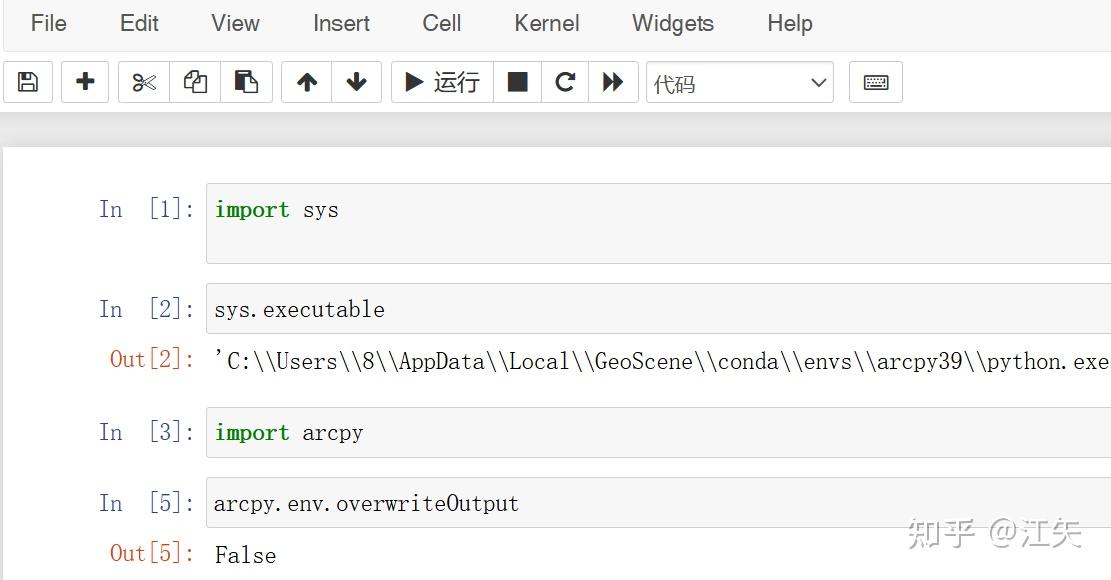Open the Kernel menu
1111x580 pixels.
546,23
